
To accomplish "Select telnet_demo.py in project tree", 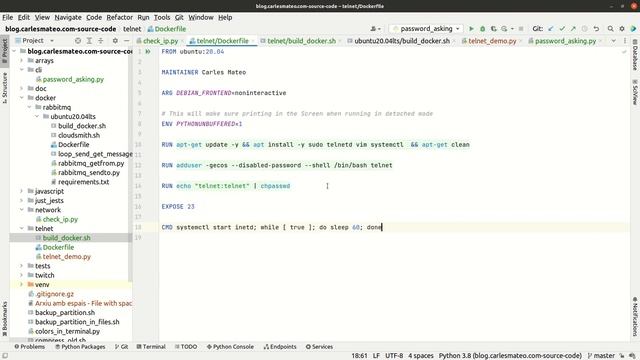I will point(67,256).
